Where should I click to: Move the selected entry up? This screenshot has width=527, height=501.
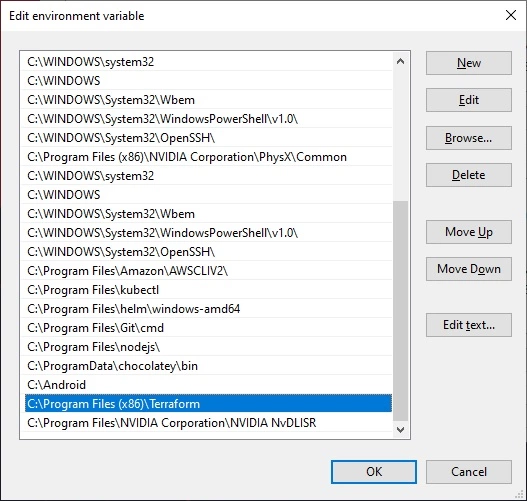469,232
